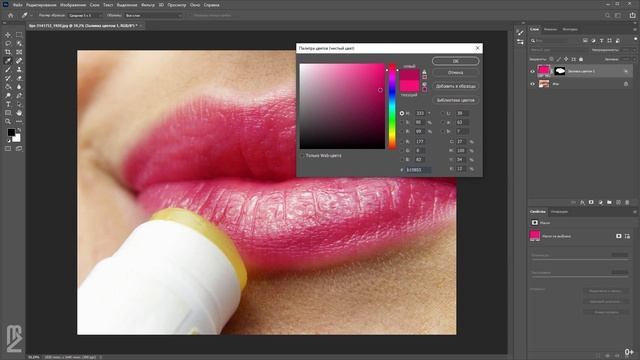Click the vertical hue spectrum slider

point(392,106)
